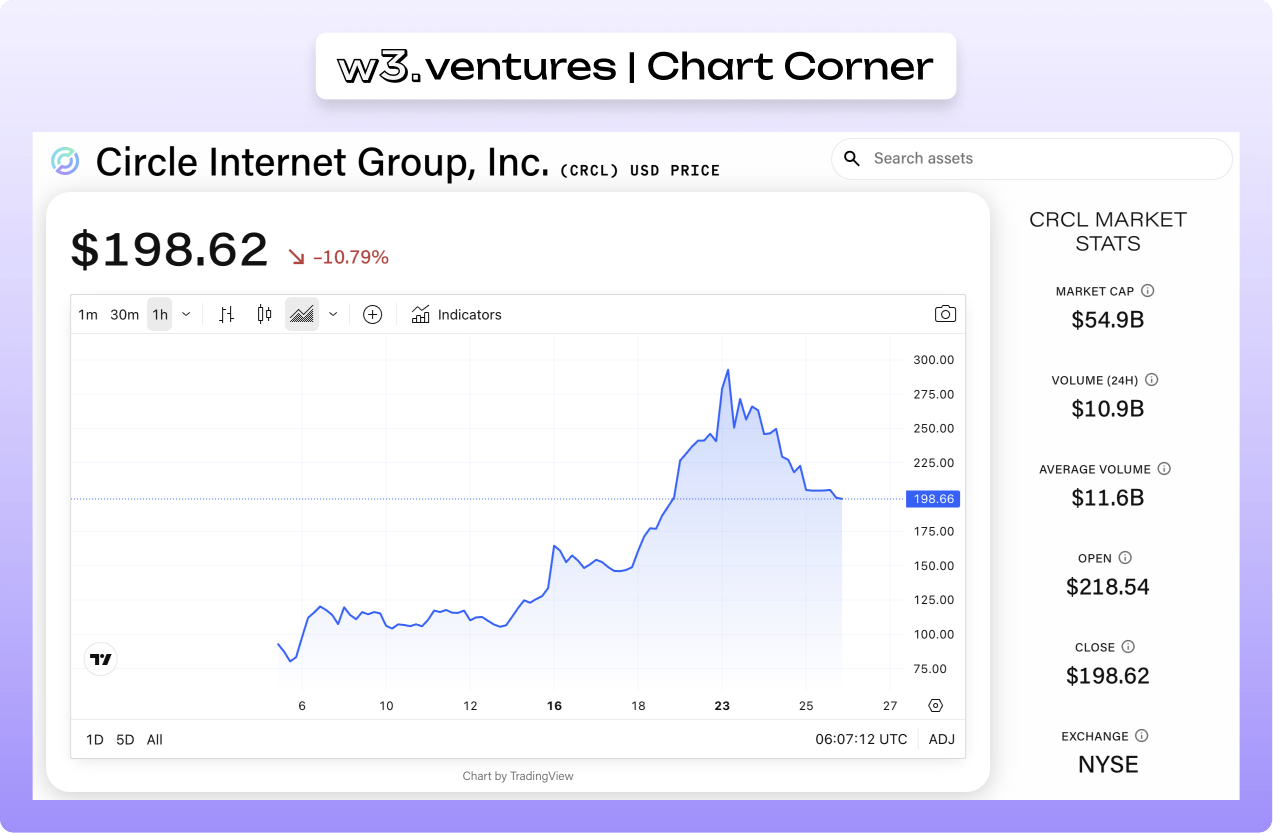Image resolution: width=1273 pixels, height=833 pixels.
Task: Select the area chart style icon
Action: [x=302, y=314]
